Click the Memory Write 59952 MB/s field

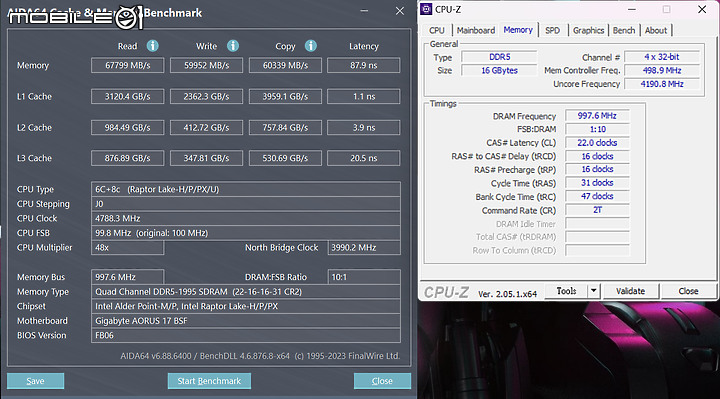[207, 65]
